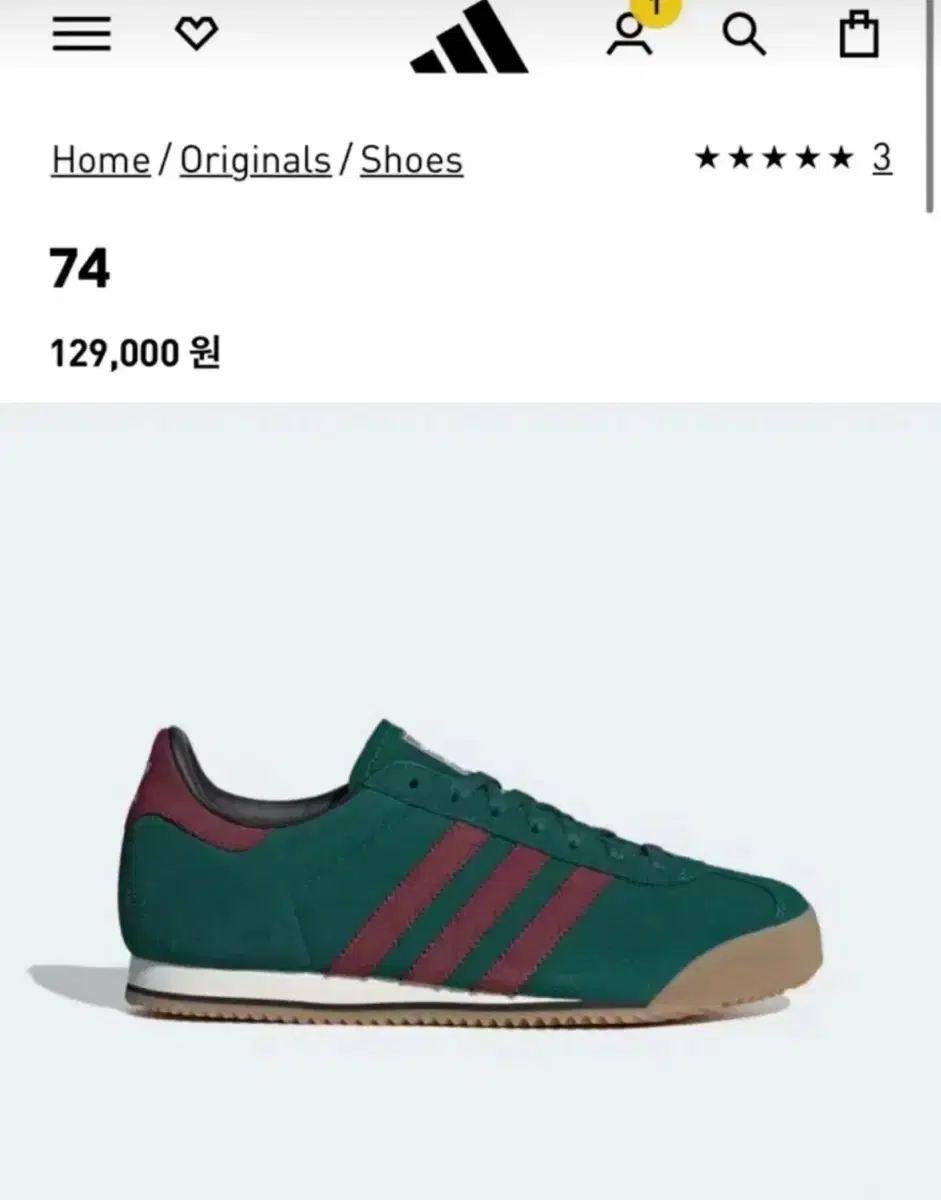Go to homepage via adidas logo
941x1200 pixels.
(469, 38)
